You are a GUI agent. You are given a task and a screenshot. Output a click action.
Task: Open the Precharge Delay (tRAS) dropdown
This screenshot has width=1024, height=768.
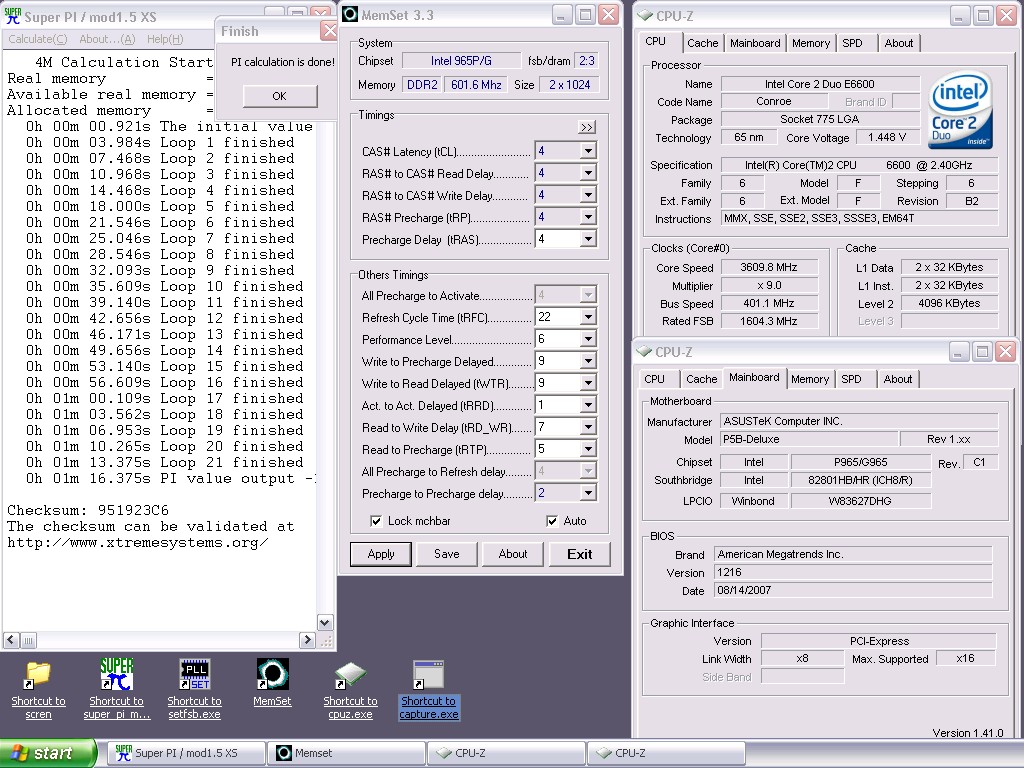588,239
